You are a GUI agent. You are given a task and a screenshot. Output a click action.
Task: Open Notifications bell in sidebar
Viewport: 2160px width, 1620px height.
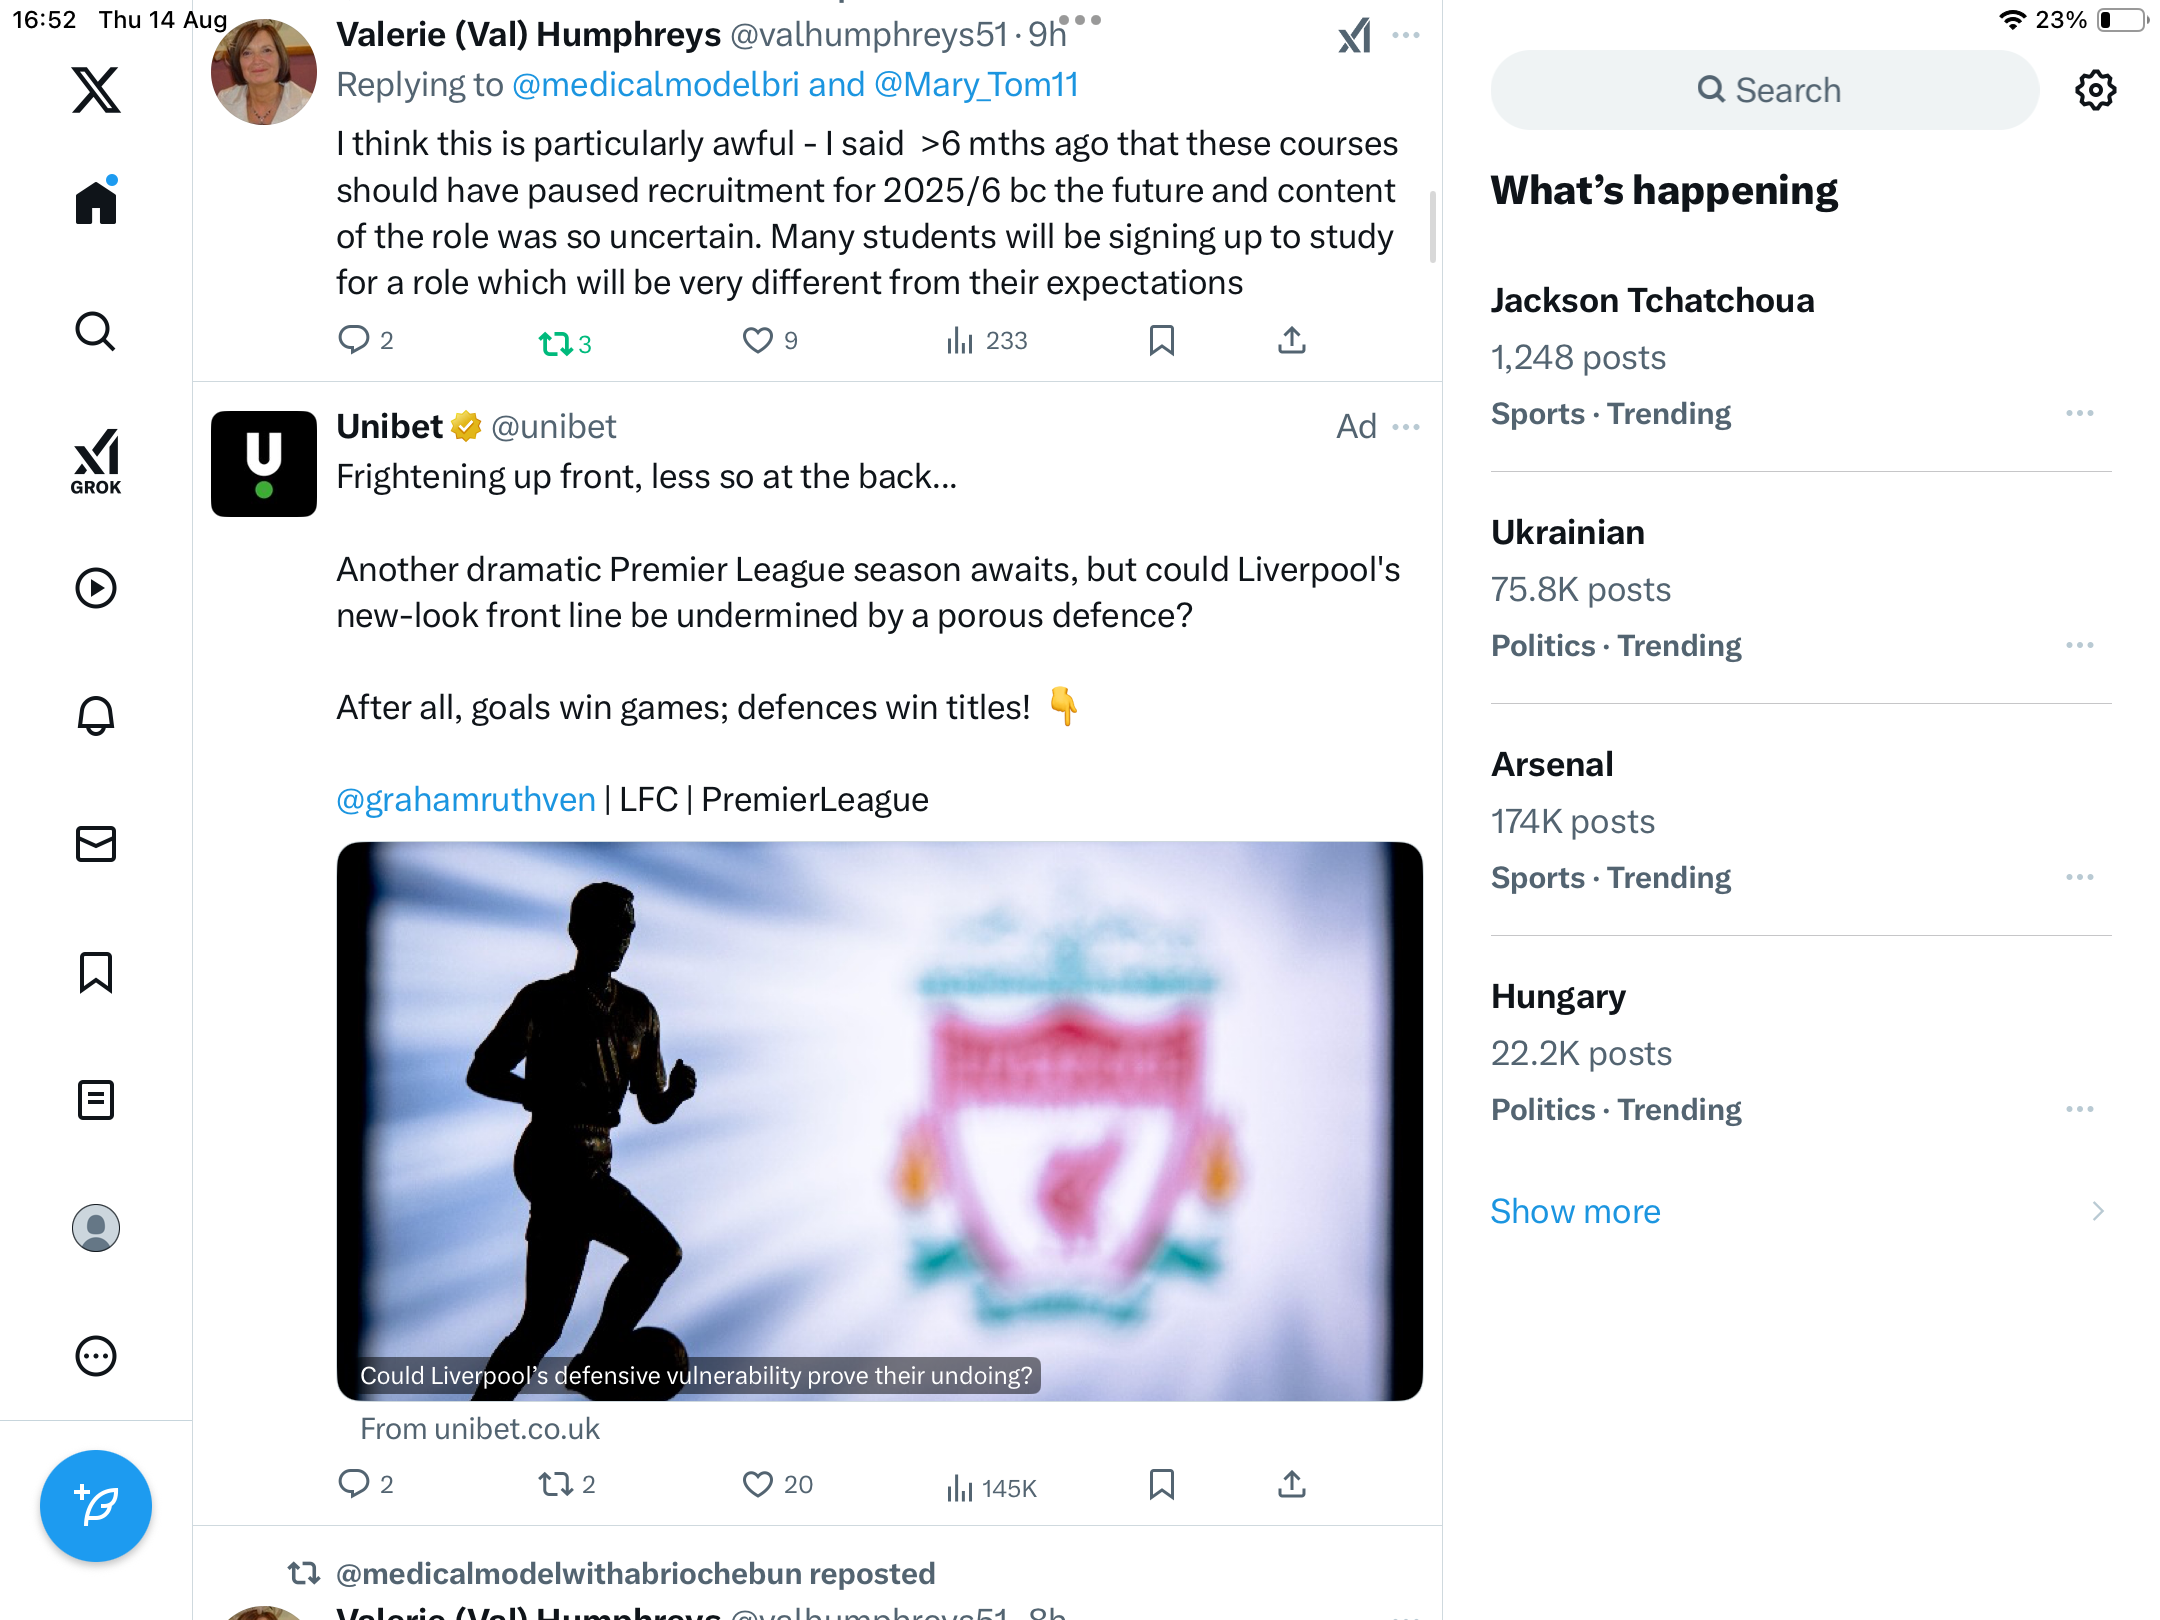(96, 716)
